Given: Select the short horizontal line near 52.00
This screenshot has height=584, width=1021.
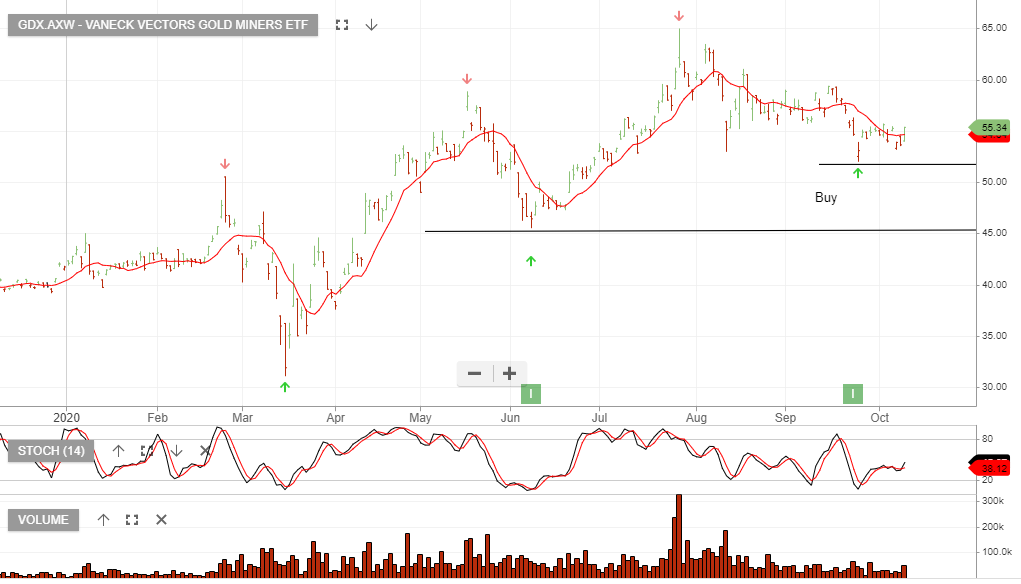Looking at the screenshot, I should coord(897,164).
